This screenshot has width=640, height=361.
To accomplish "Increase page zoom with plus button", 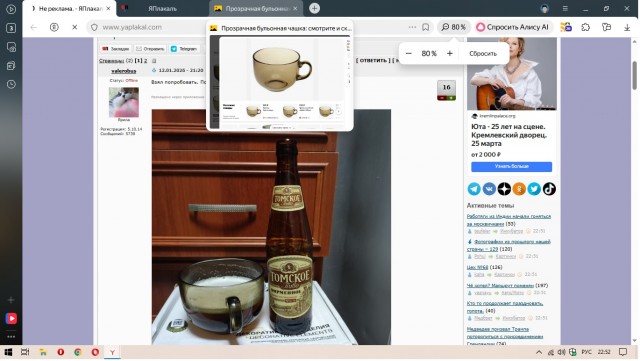I will tap(449, 53).
